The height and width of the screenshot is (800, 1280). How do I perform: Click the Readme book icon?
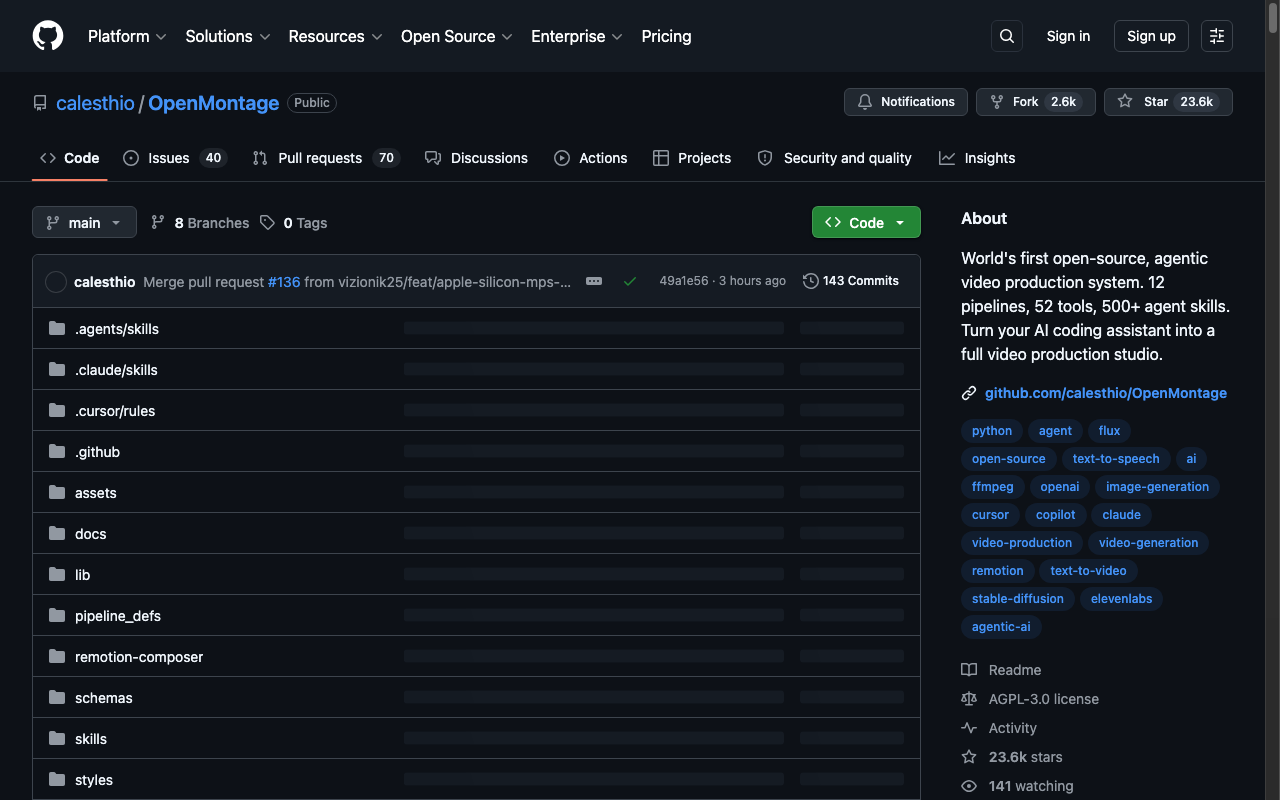(969, 670)
